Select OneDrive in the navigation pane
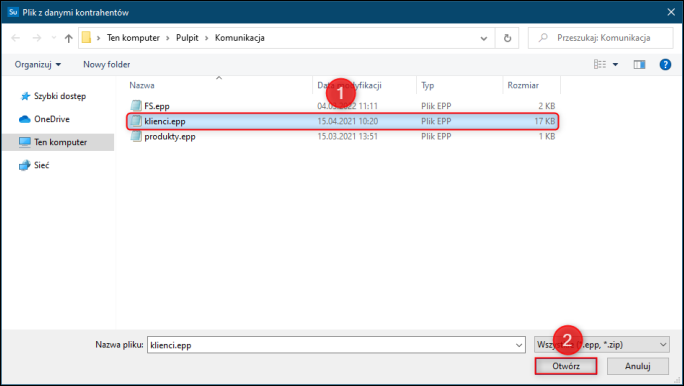 [51, 119]
